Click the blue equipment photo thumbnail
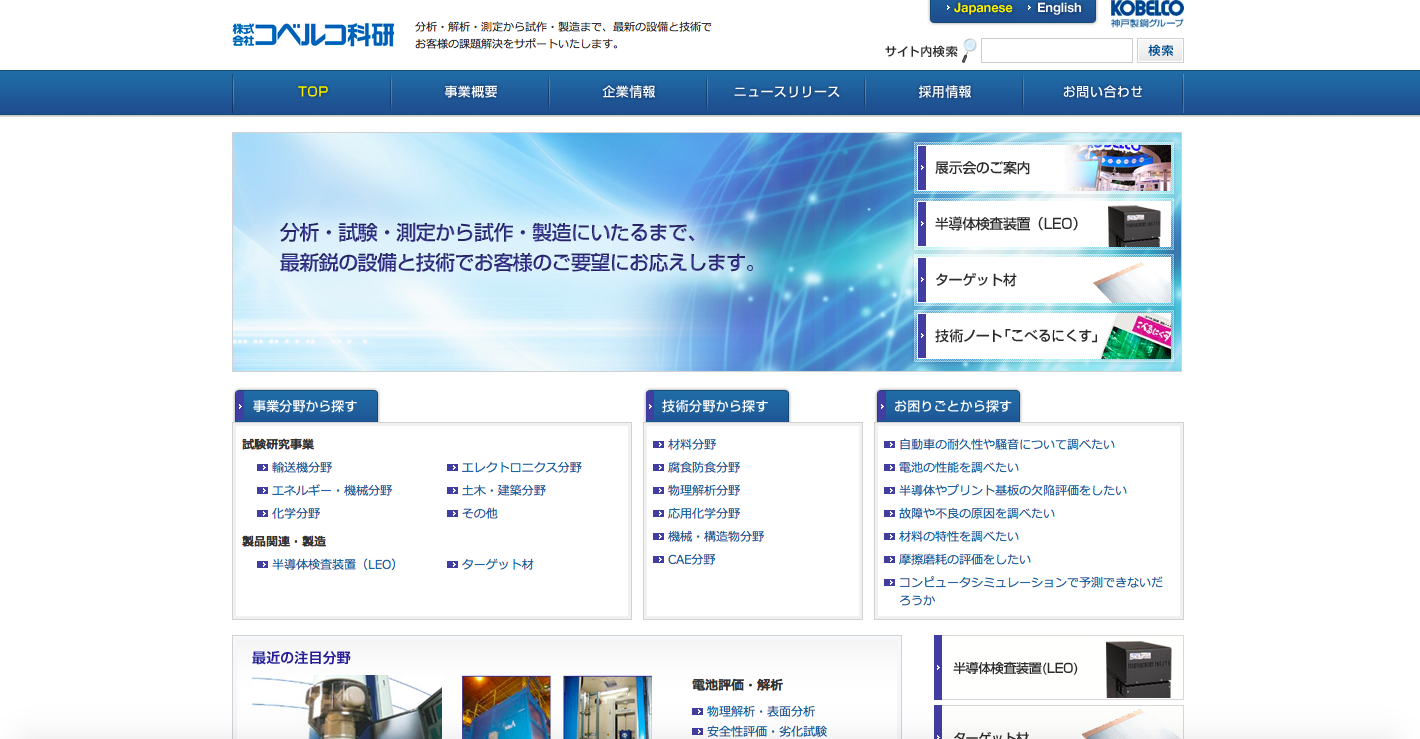This screenshot has width=1420, height=739. tap(607, 707)
